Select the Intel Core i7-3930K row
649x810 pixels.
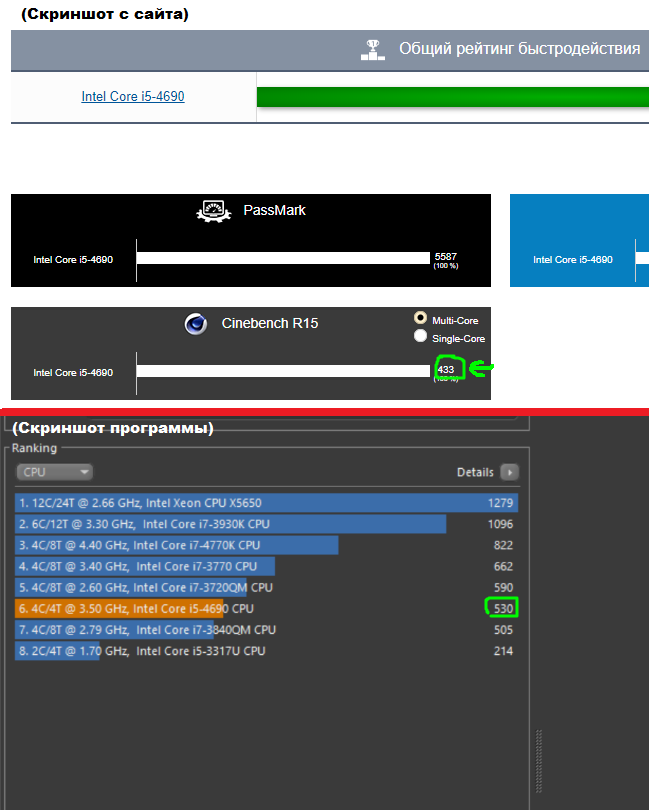pos(267,524)
